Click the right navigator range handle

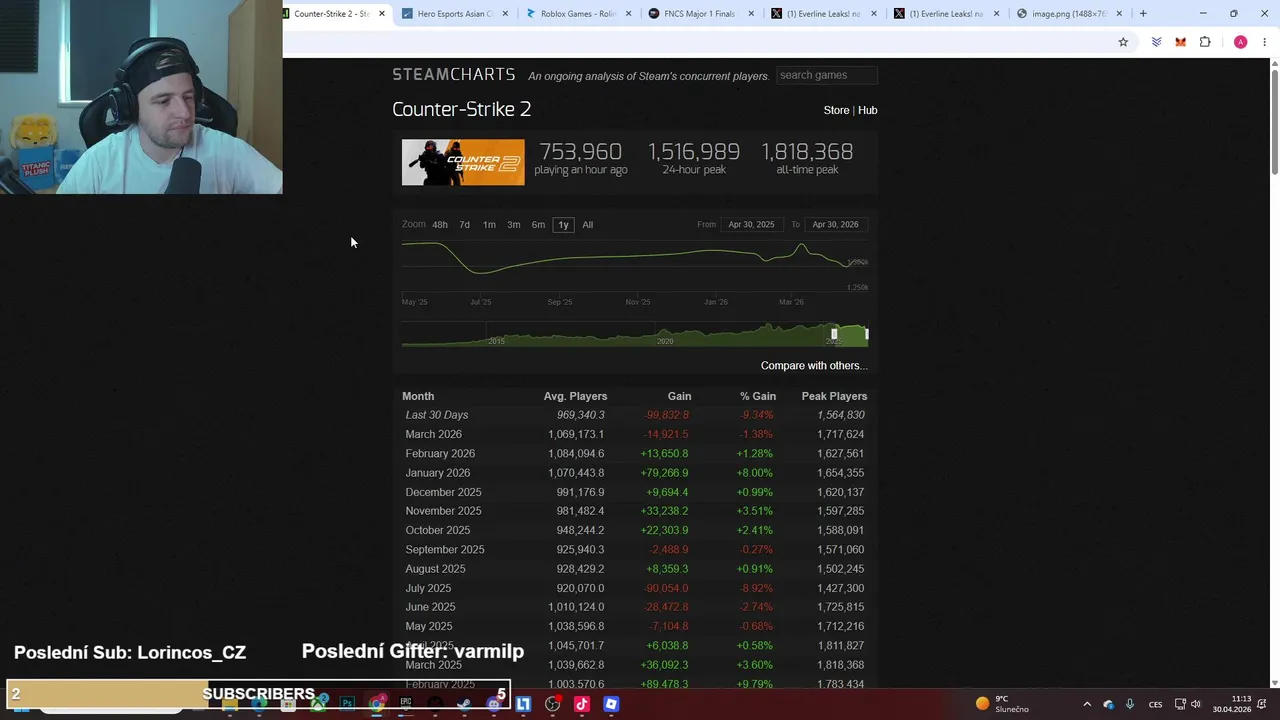866,334
